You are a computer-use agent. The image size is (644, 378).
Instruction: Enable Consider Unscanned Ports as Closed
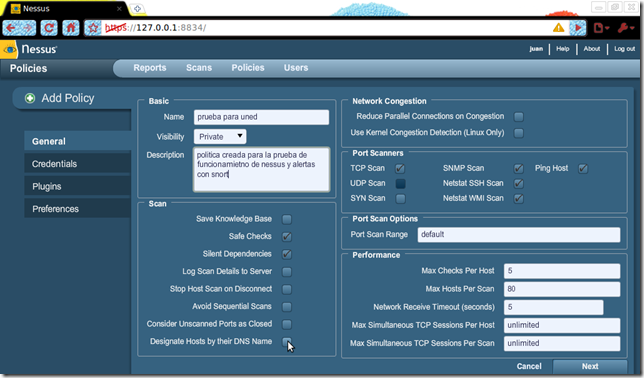[287, 325]
